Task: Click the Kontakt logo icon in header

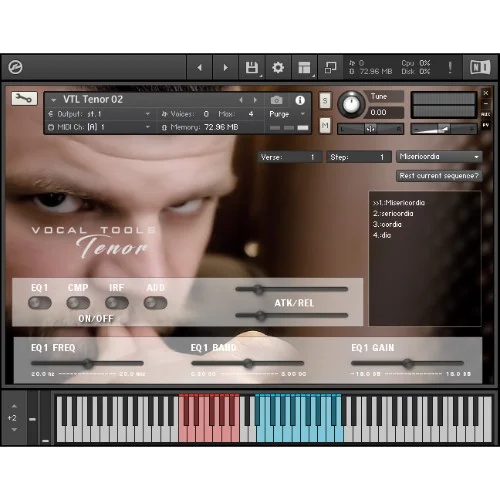Action: click(15, 67)
